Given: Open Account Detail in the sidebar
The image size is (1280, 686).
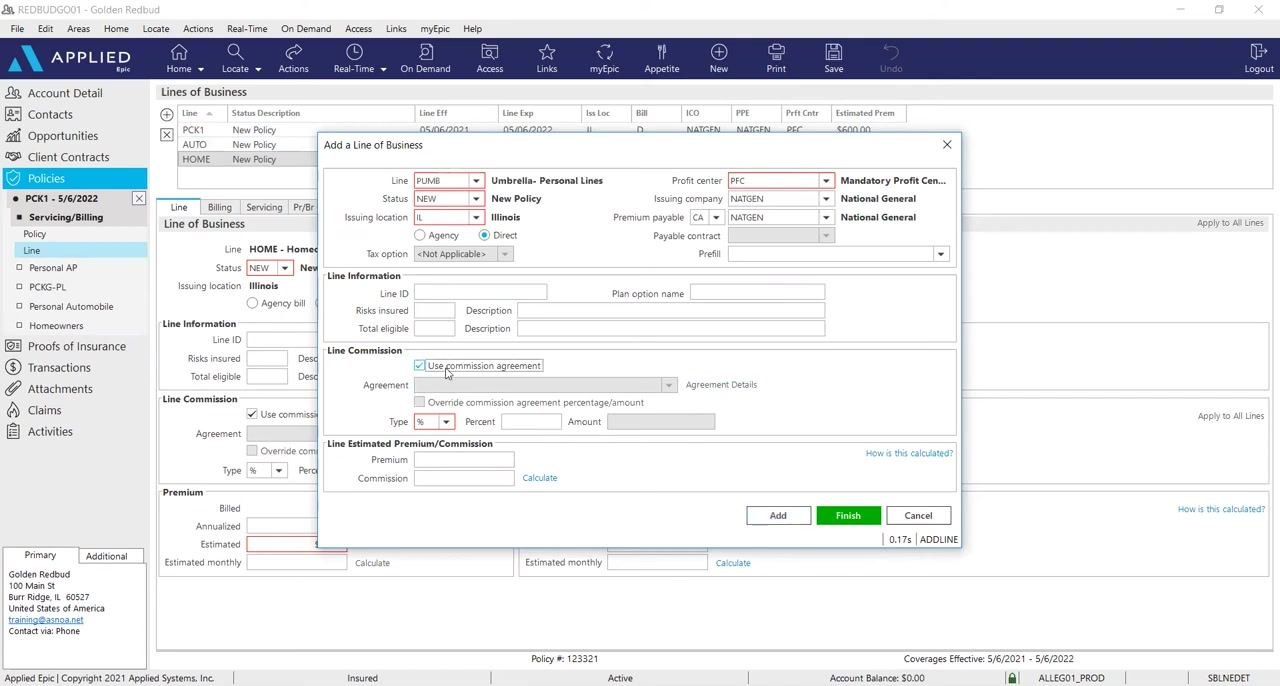Looking at the screenshot, I should click(x=65, y=93).
